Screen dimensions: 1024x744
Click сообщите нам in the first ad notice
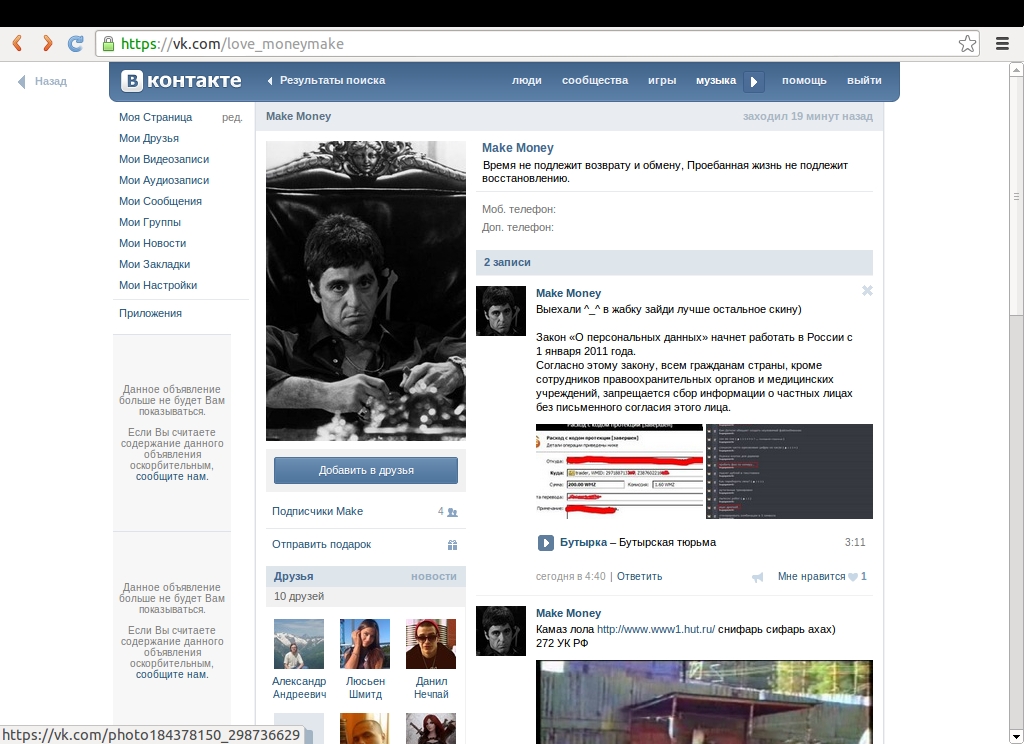[172, 476]
